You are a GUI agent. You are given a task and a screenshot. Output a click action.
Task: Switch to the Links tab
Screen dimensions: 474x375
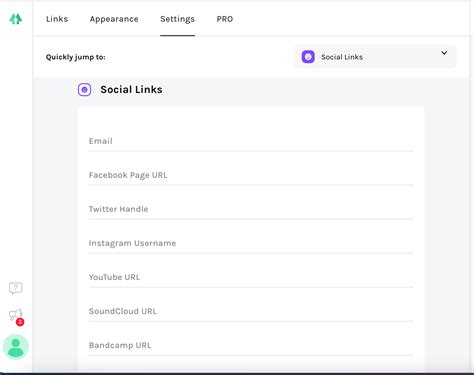57,19
